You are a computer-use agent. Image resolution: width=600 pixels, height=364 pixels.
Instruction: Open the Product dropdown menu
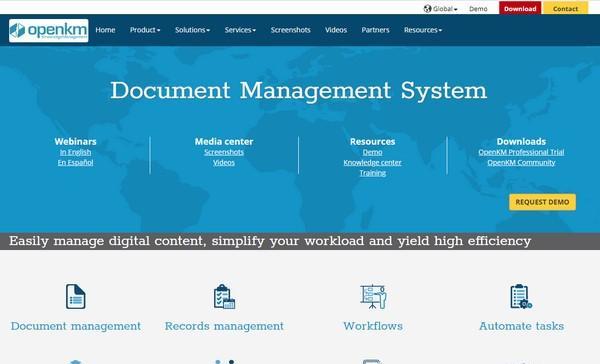(x=145, y=30)
